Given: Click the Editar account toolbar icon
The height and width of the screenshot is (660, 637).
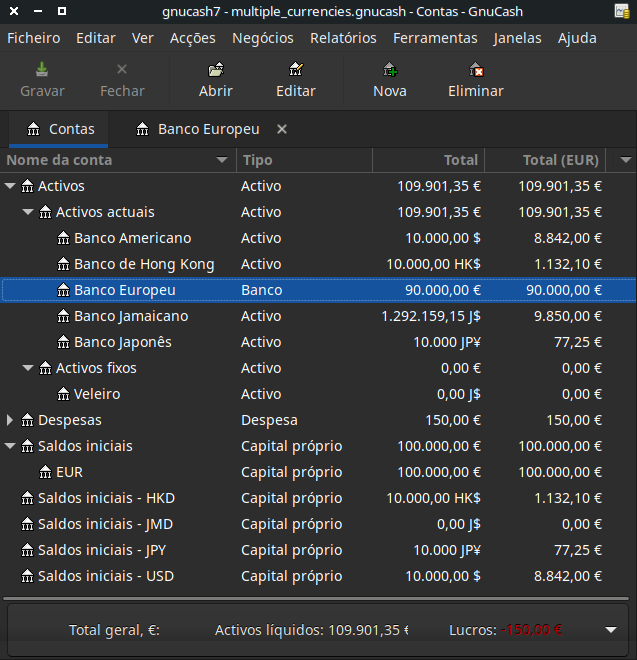Looking at the screenshot, I should click(295, 70).
